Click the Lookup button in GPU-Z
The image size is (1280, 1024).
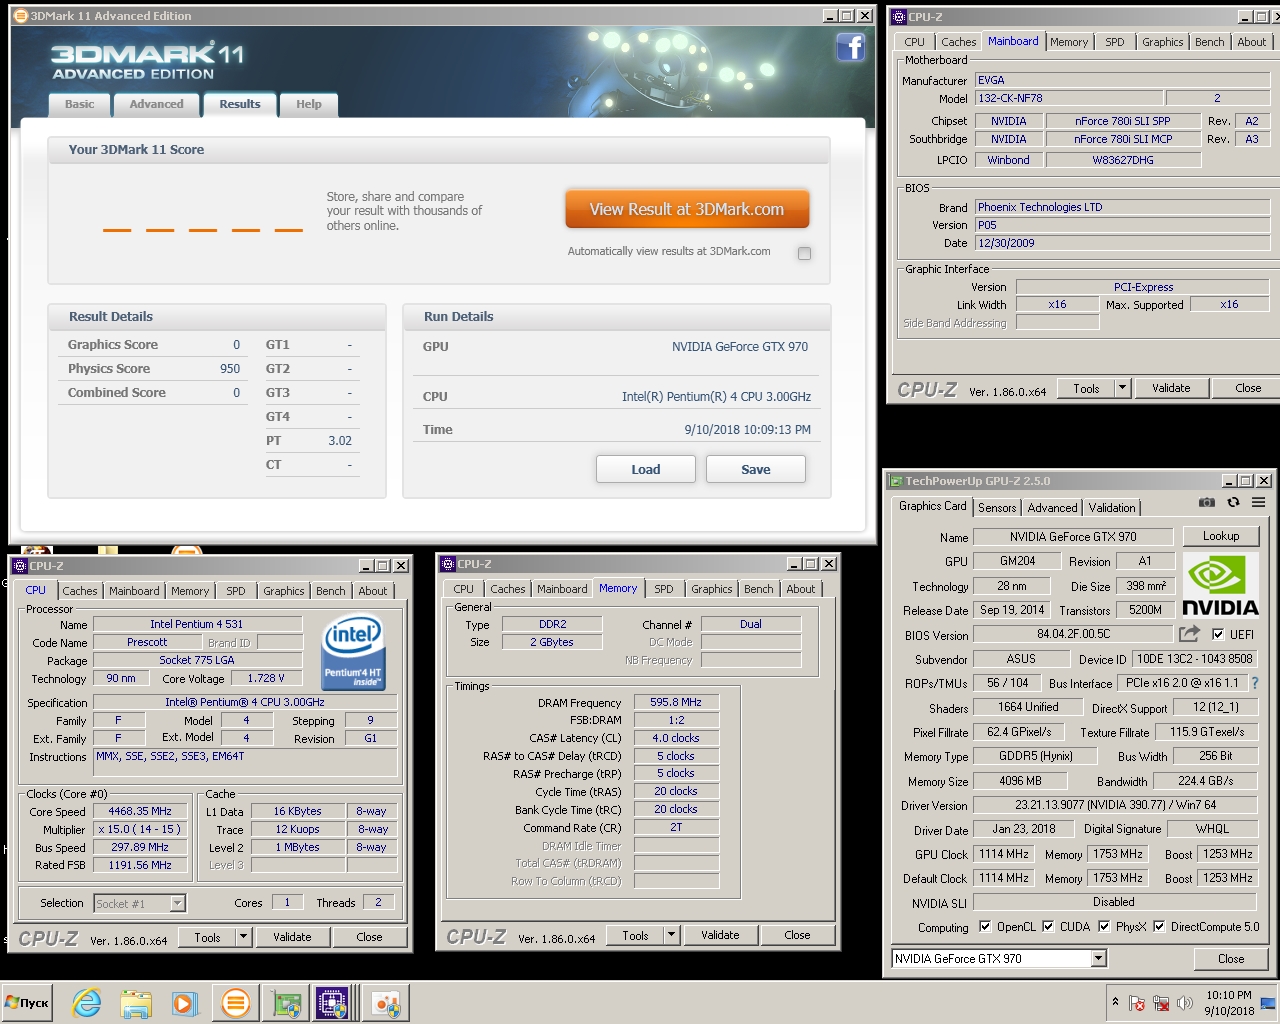(x=1221, y=536)
